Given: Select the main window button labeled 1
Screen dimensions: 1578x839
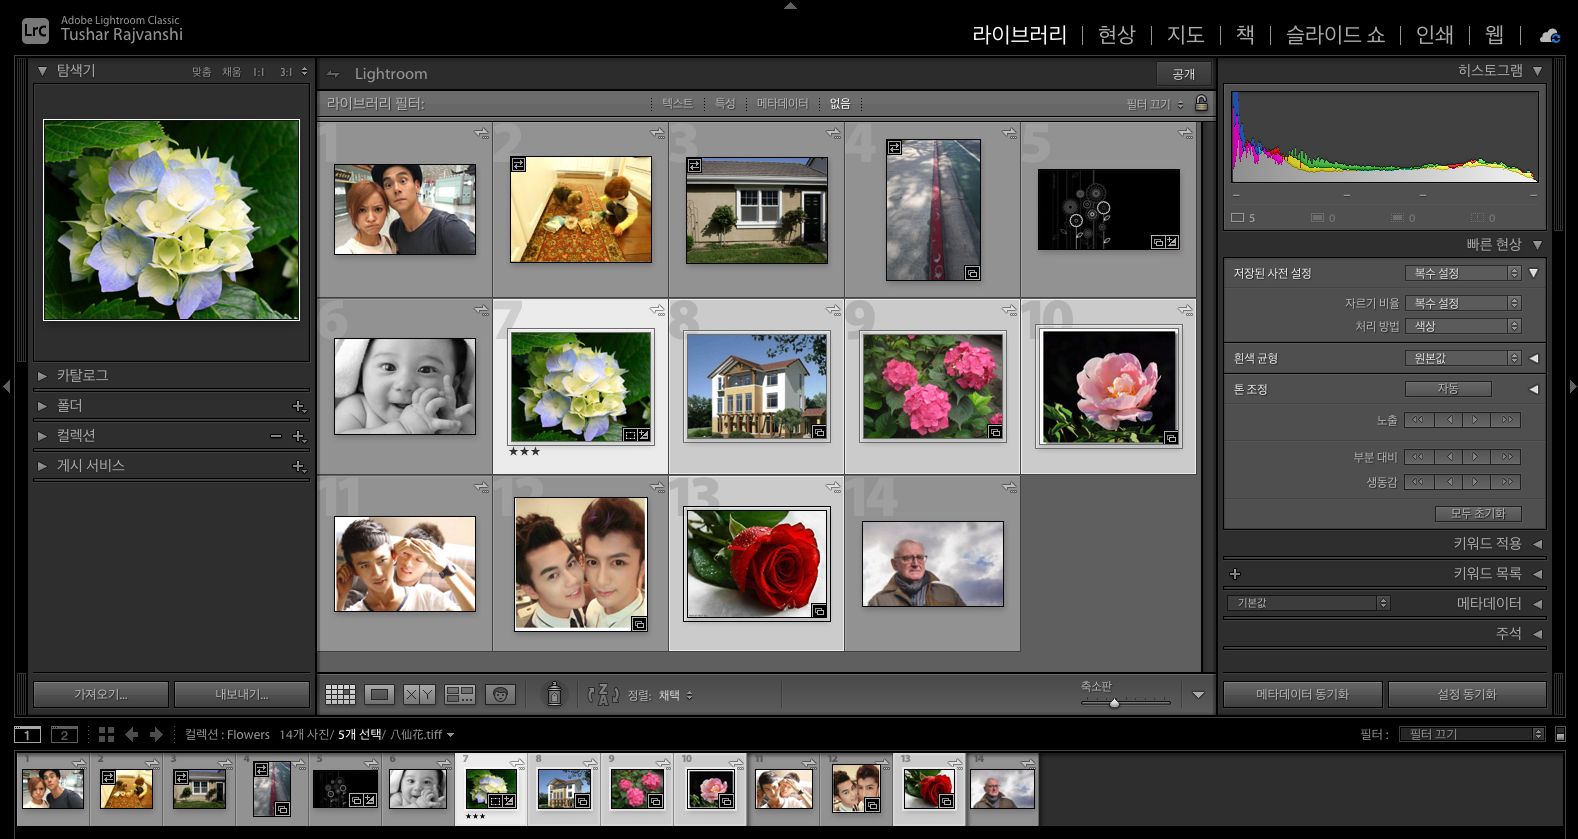Looking at the screenshot, I should [x=28, y=735].
